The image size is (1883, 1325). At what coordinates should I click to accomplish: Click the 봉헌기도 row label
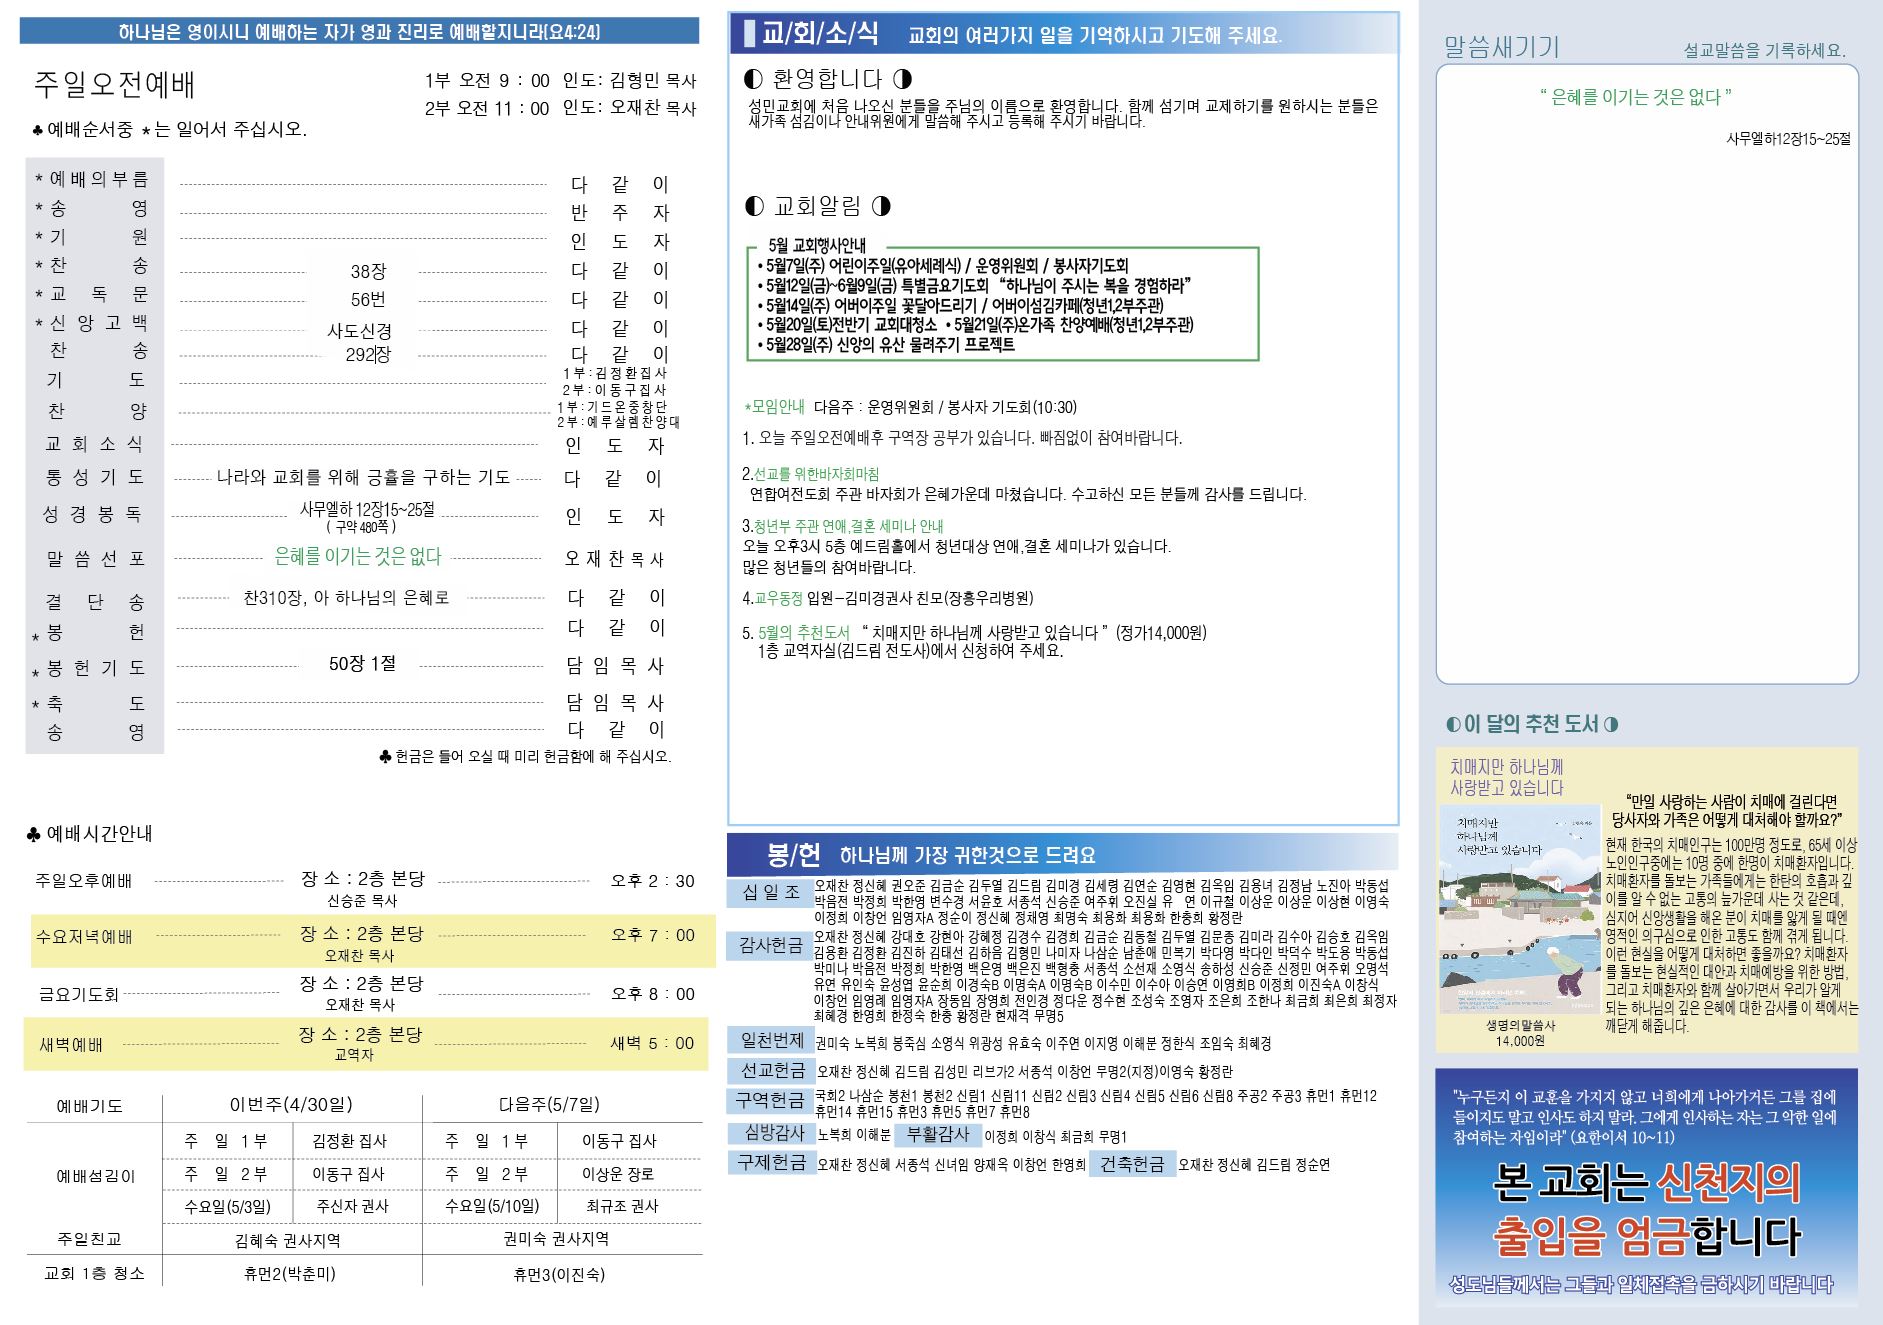click(x=95, y=667)
